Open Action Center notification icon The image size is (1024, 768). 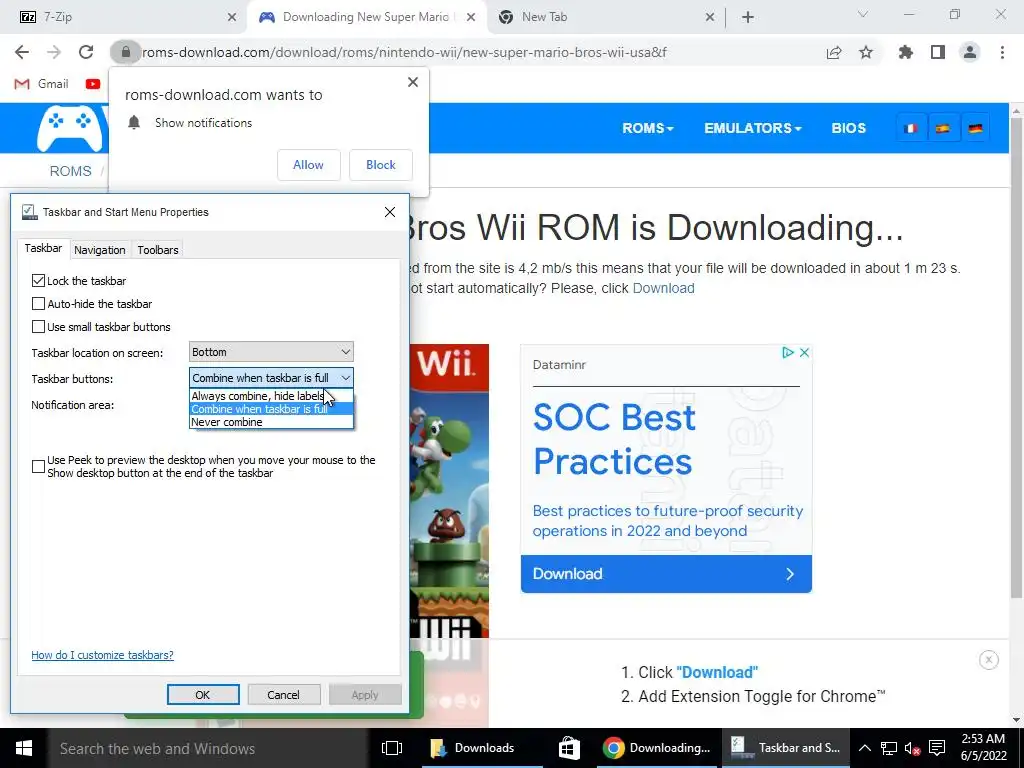click(x=937, y=748)
